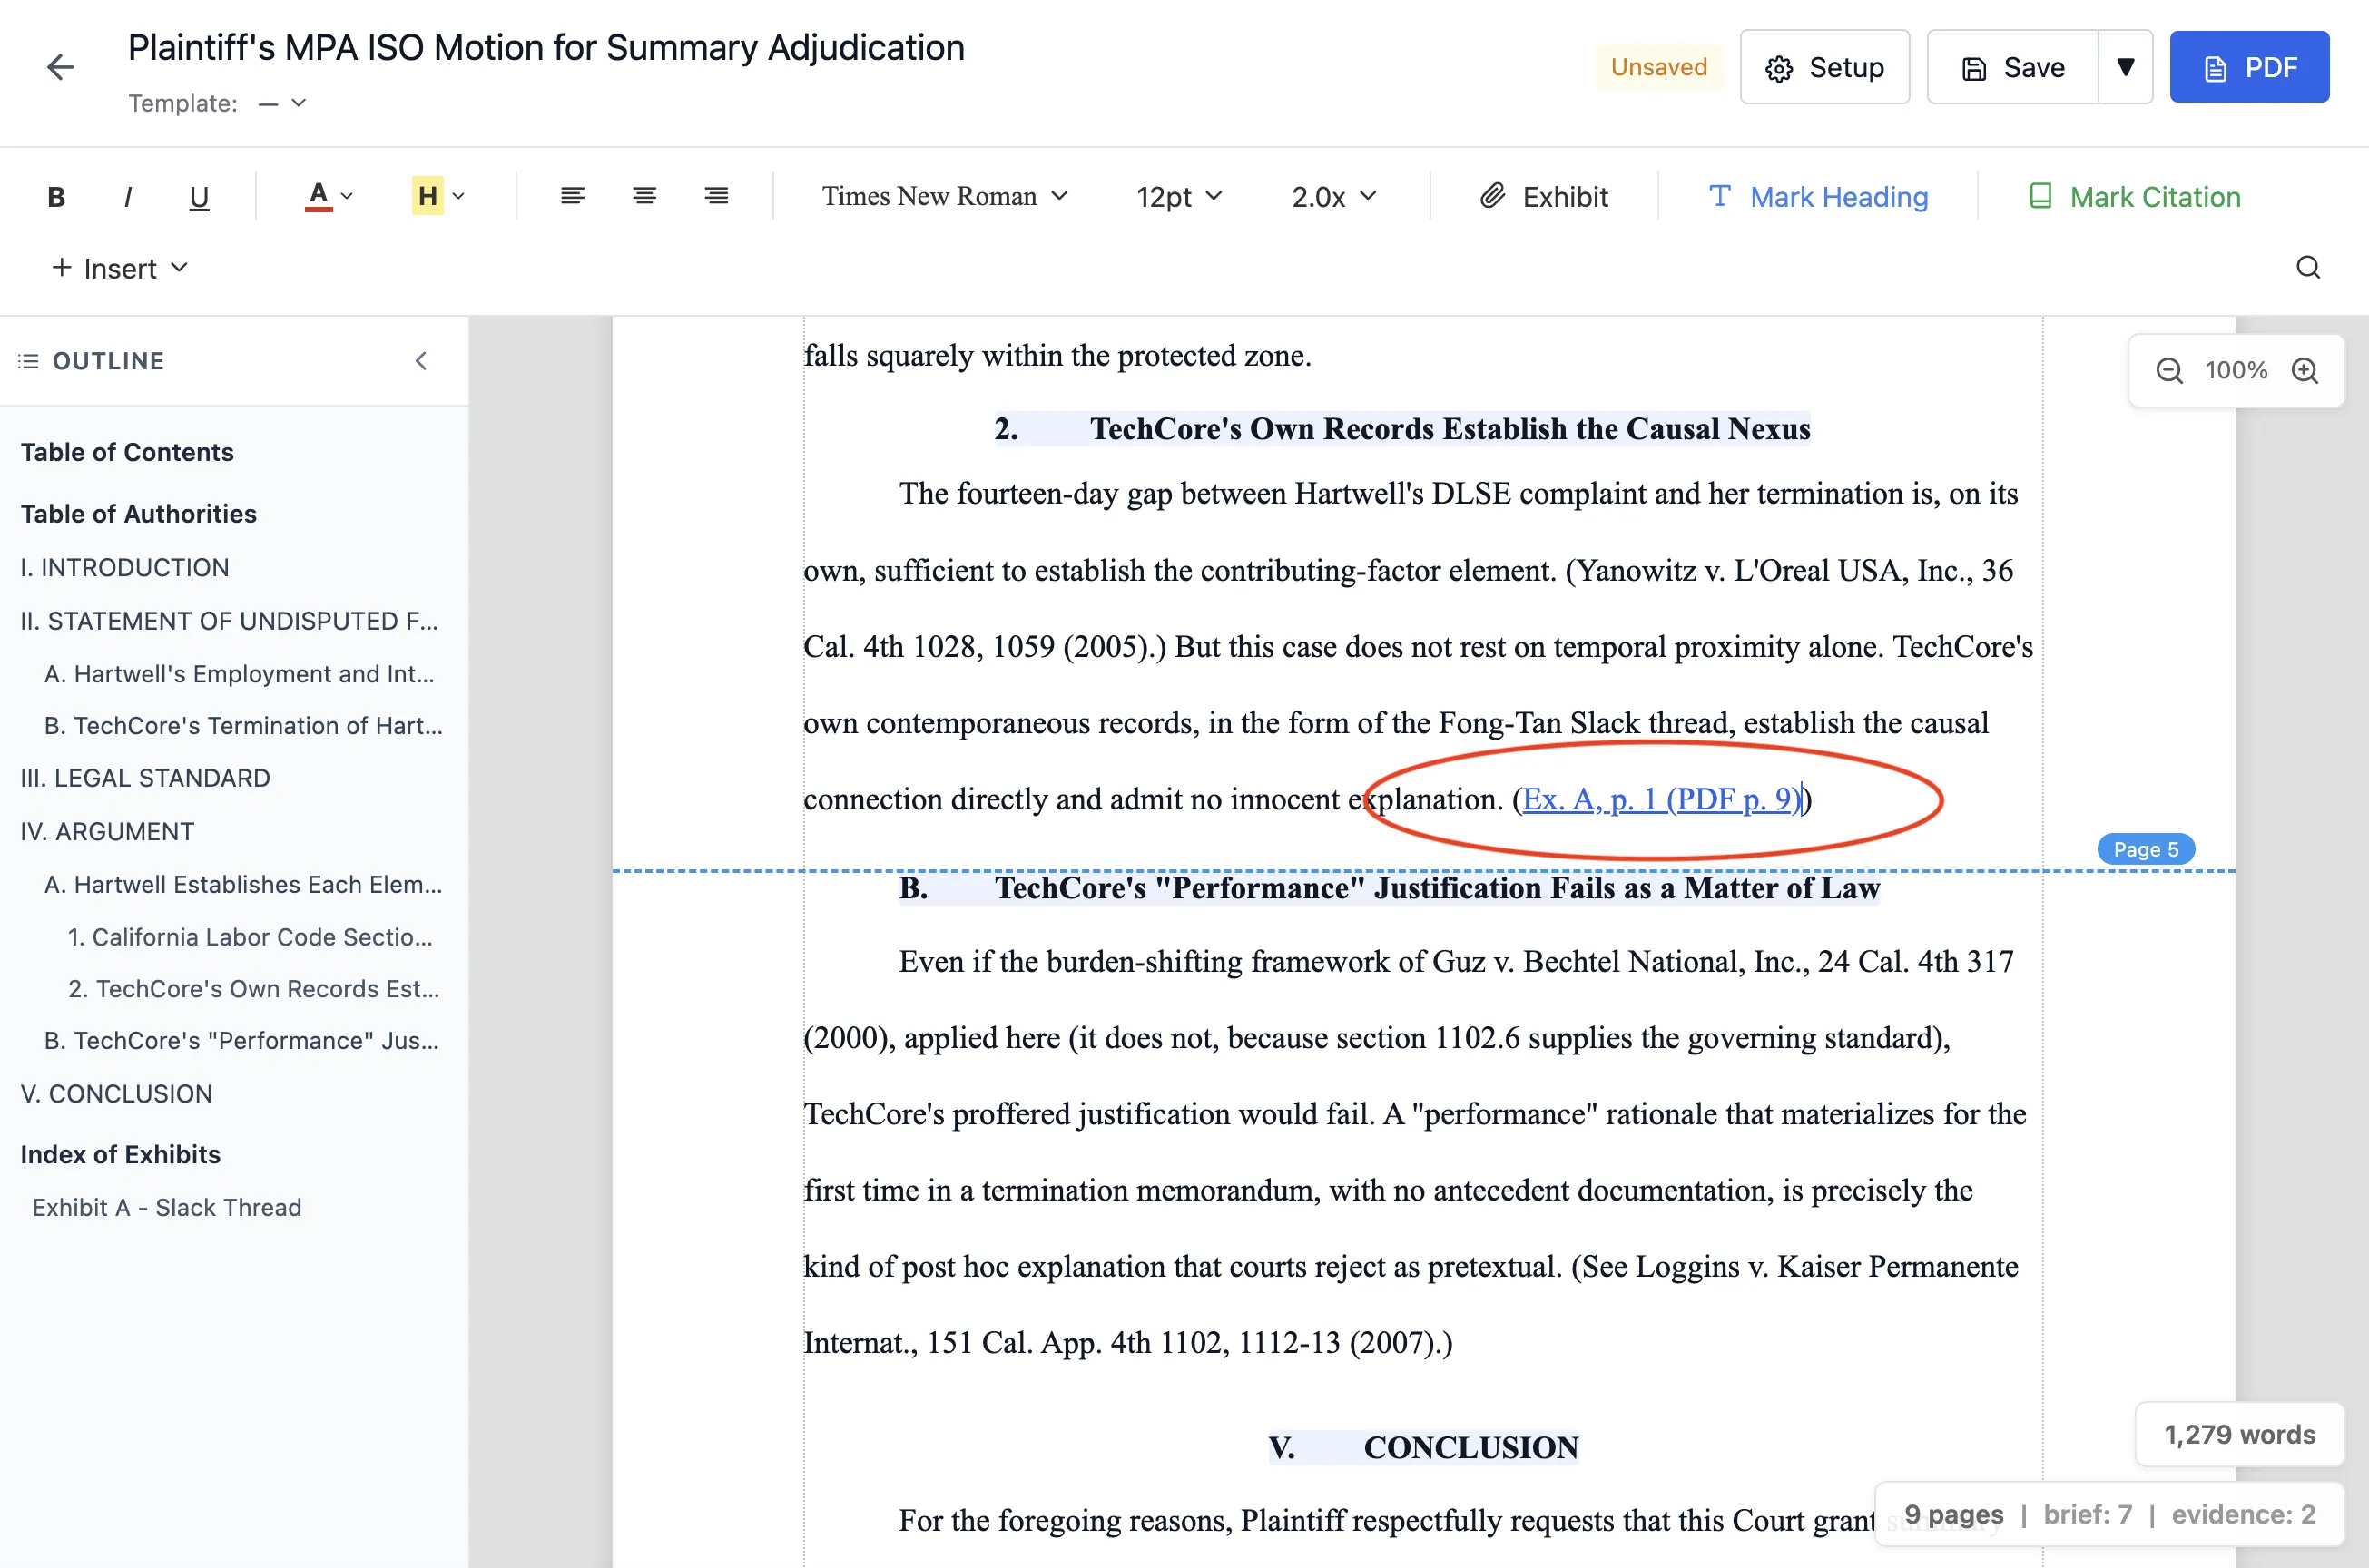This screenshot has width=2369, height=1568.
Task: Click the 9 pages status indicator
Action: 1954,1514
